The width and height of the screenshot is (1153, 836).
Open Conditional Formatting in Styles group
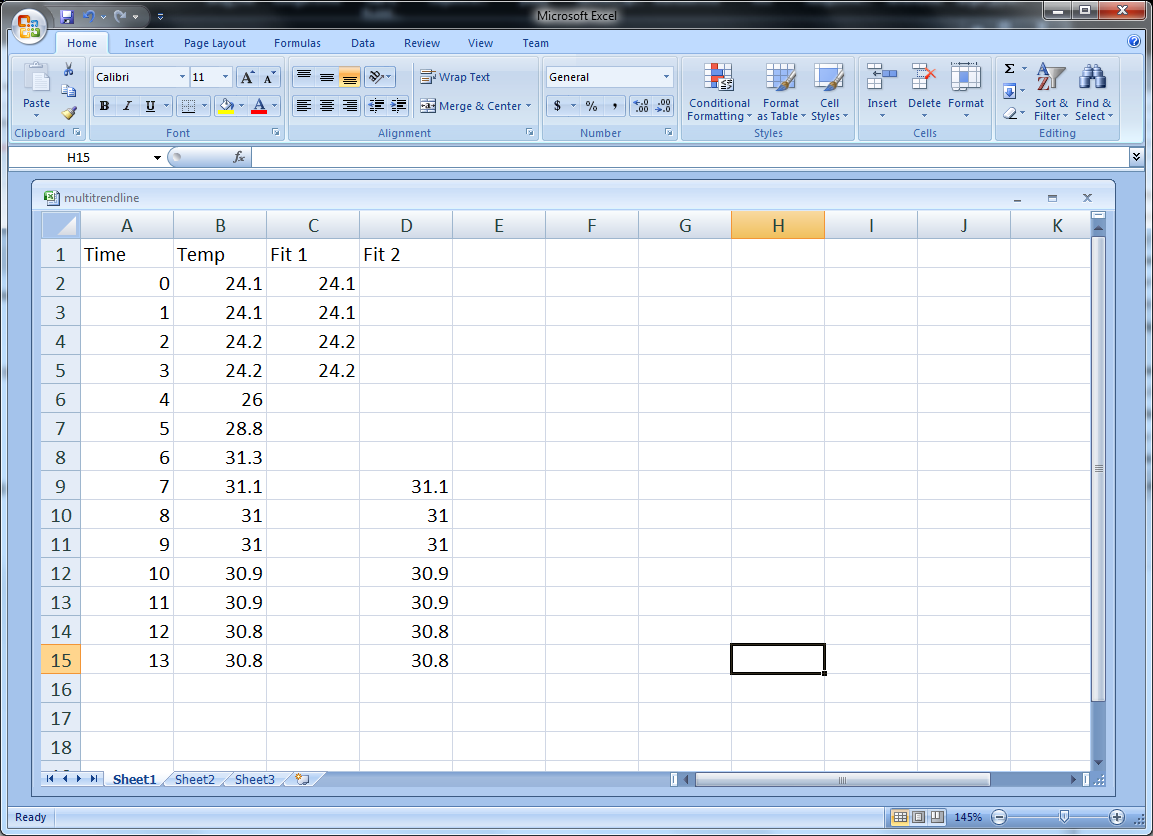coord(719,93)
